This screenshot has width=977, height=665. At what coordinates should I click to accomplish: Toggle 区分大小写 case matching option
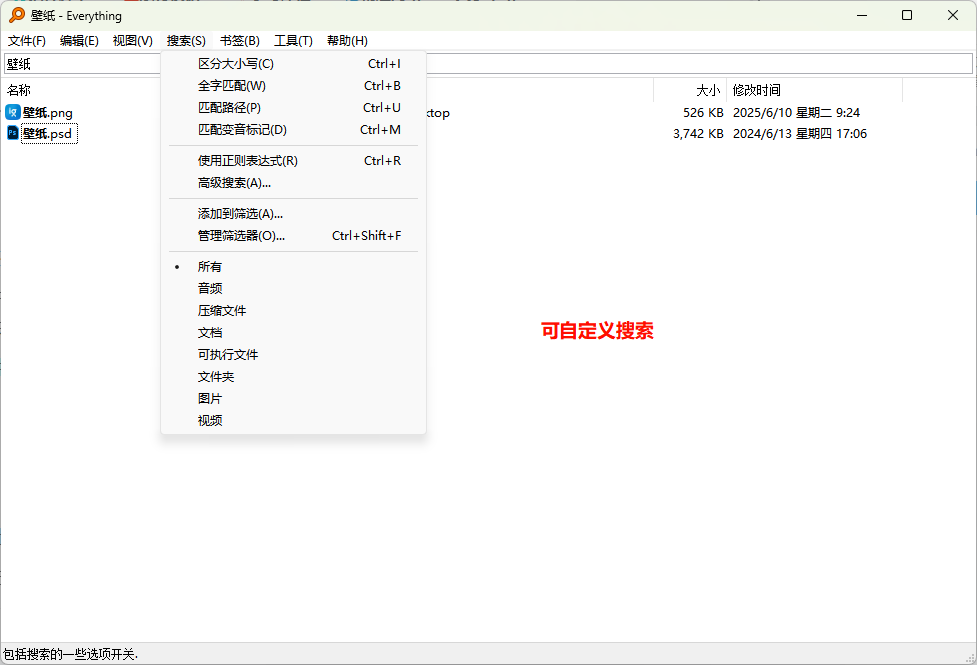(236, 64)
